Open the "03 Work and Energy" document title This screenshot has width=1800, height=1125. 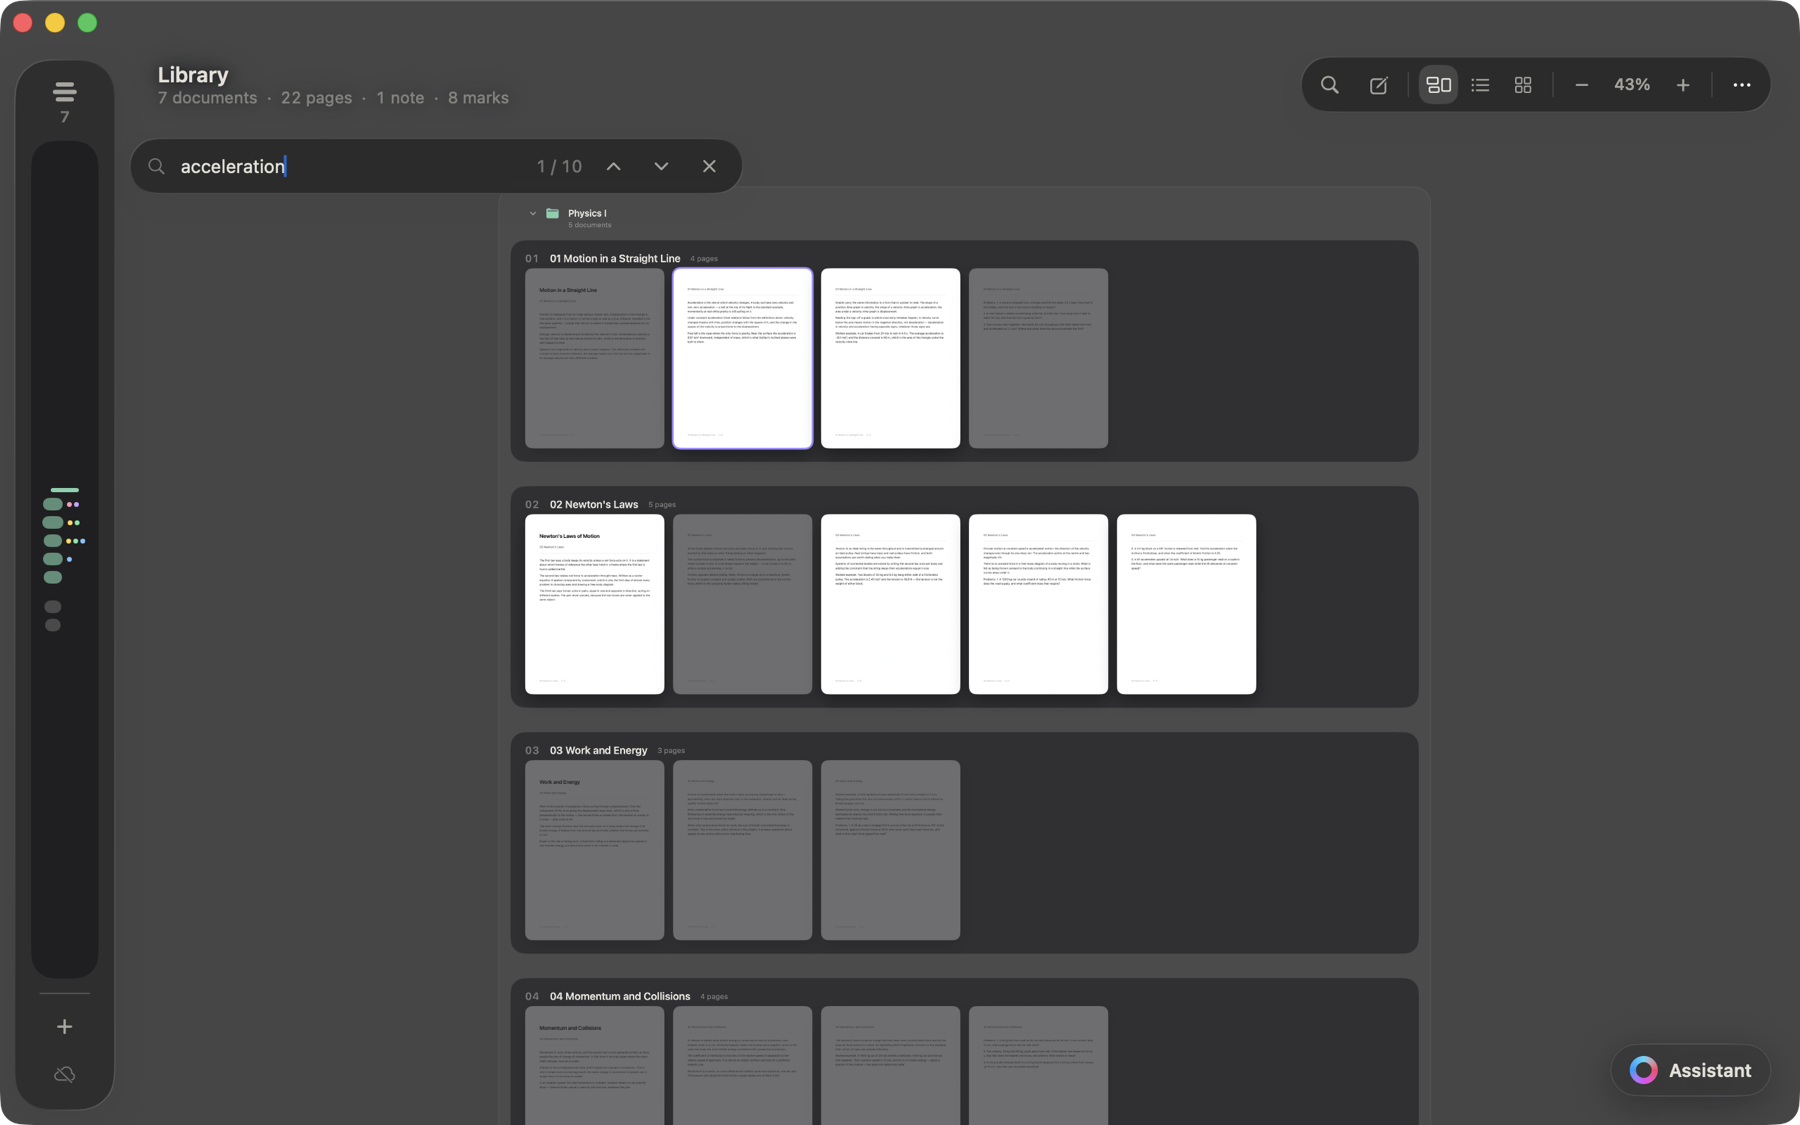[x=598, y=750]
